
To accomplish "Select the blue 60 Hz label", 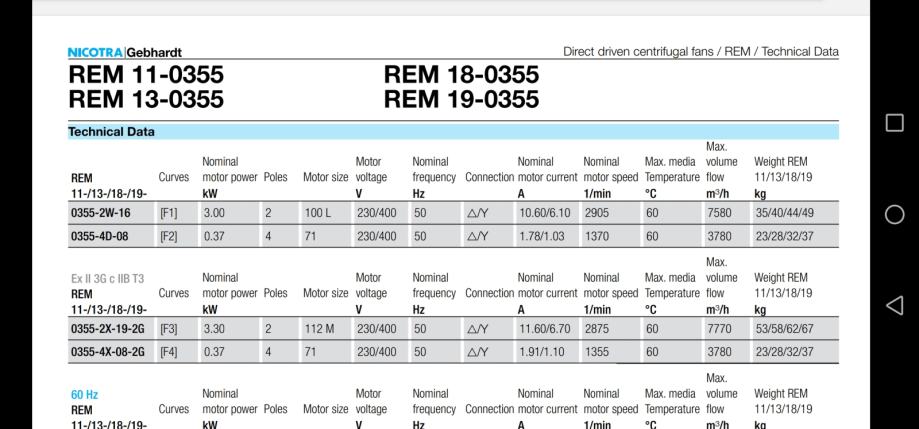I will (x=84, y=395).
